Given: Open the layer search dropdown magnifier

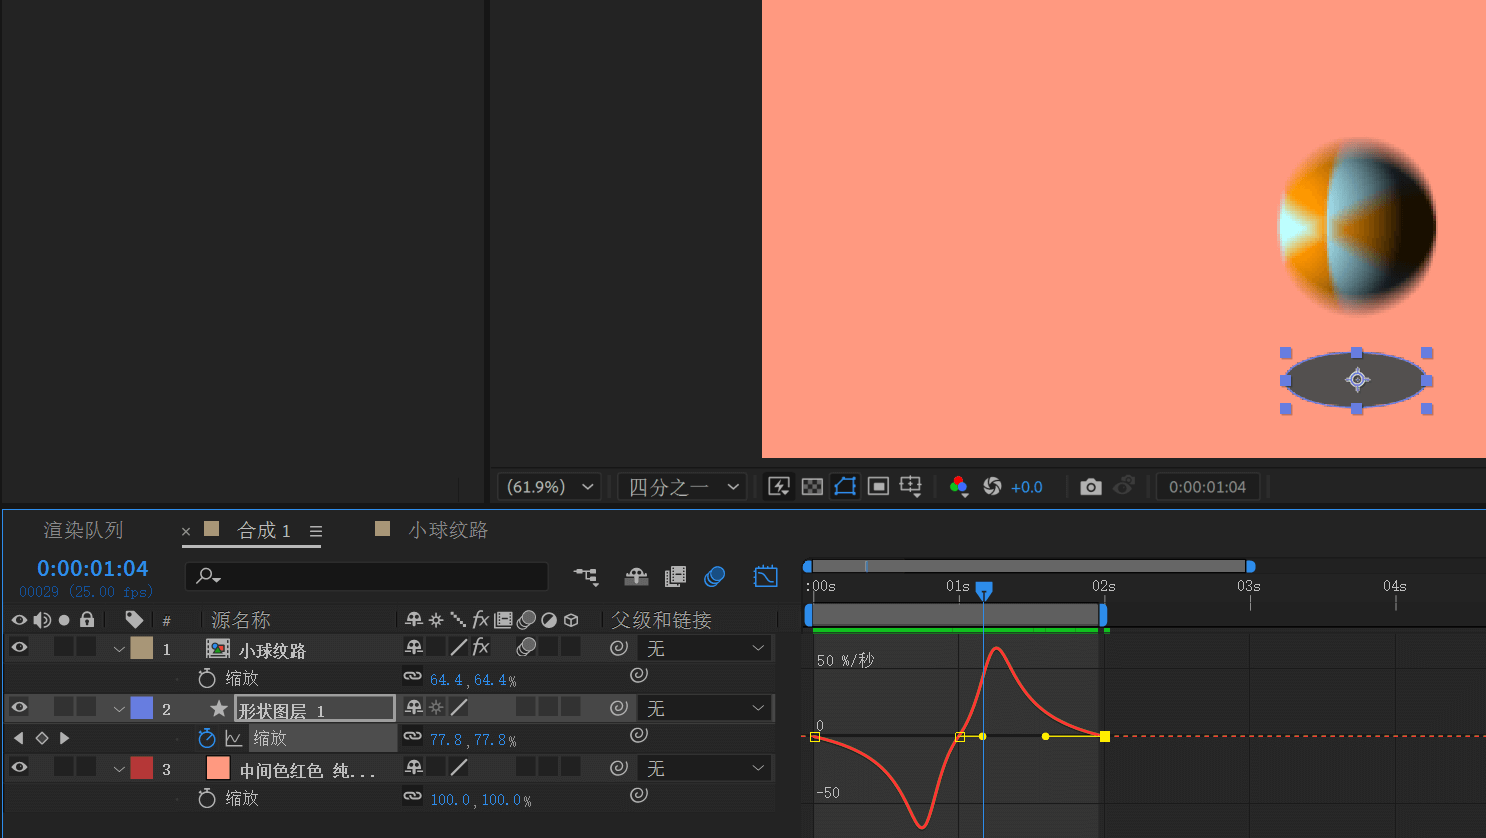Looking at the screenshot, I should click(208, 576).
